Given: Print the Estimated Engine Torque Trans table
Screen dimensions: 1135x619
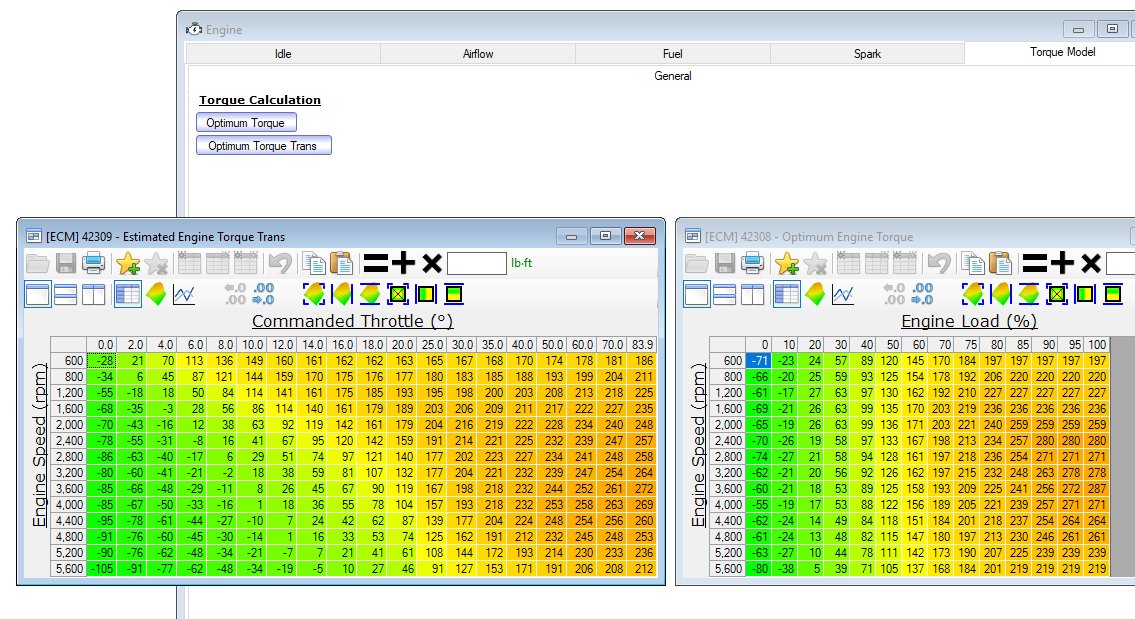Looking at the screenshot, I should [93, 263].
